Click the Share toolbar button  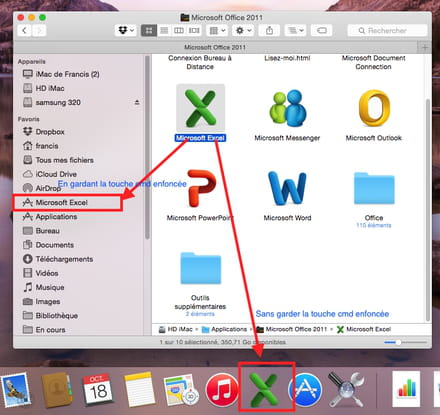point(269,31)
